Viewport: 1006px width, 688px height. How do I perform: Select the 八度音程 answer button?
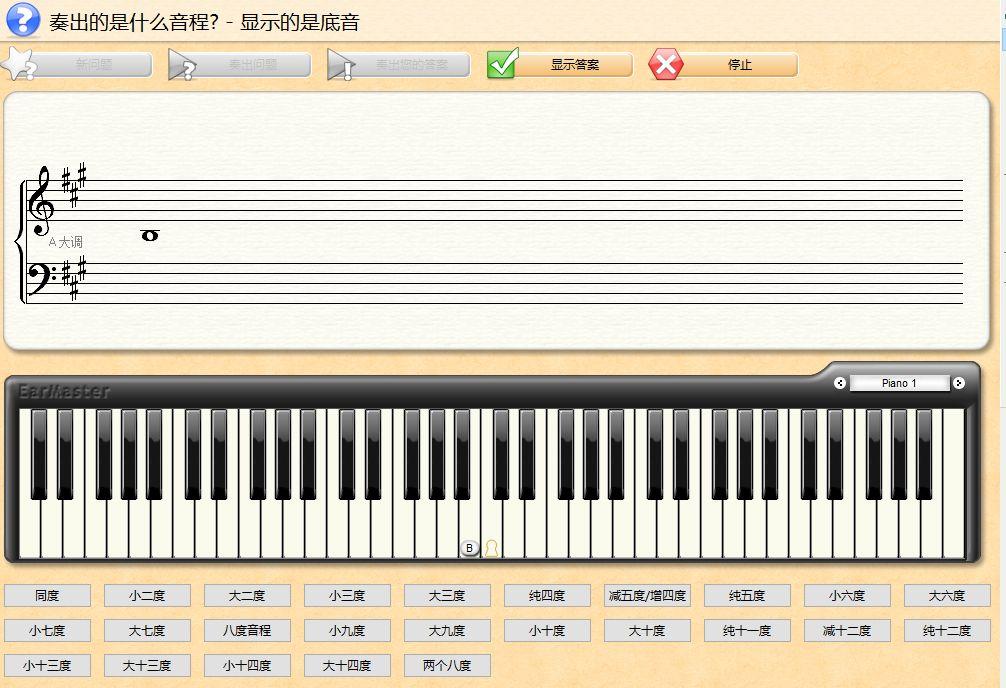pyautogui.click(x=247, y=630)
